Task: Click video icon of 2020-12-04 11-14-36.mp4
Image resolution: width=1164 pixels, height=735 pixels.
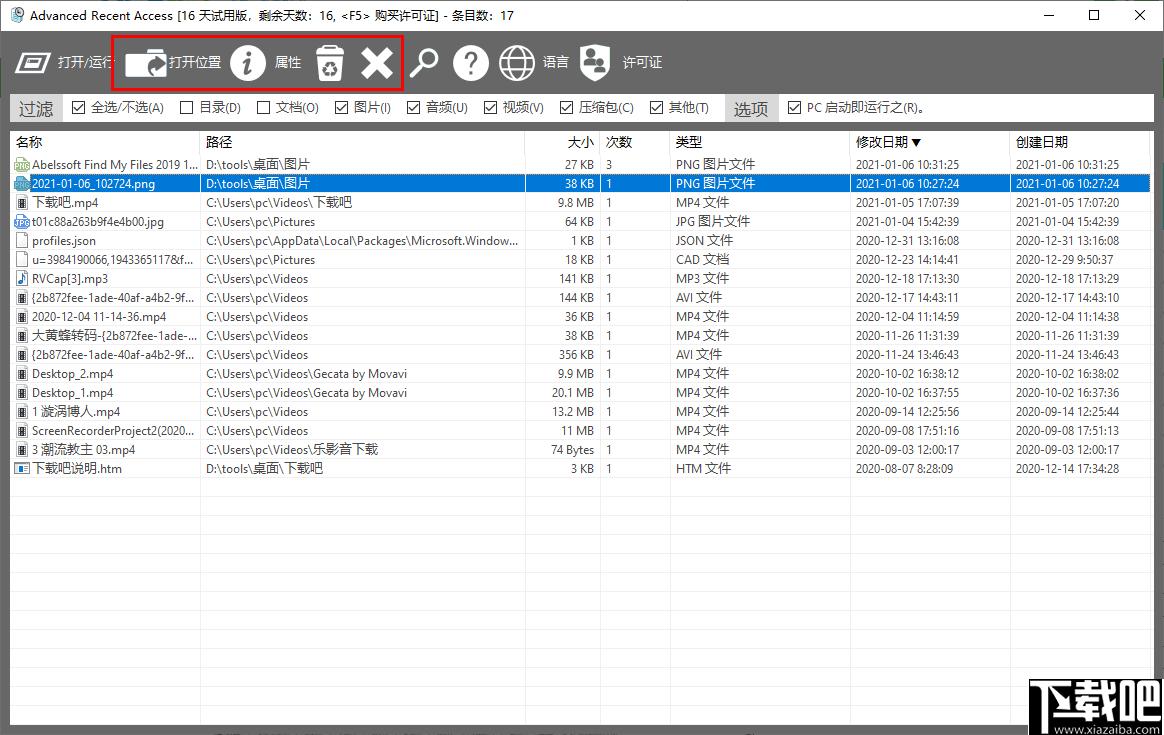Action: (22, 316)
